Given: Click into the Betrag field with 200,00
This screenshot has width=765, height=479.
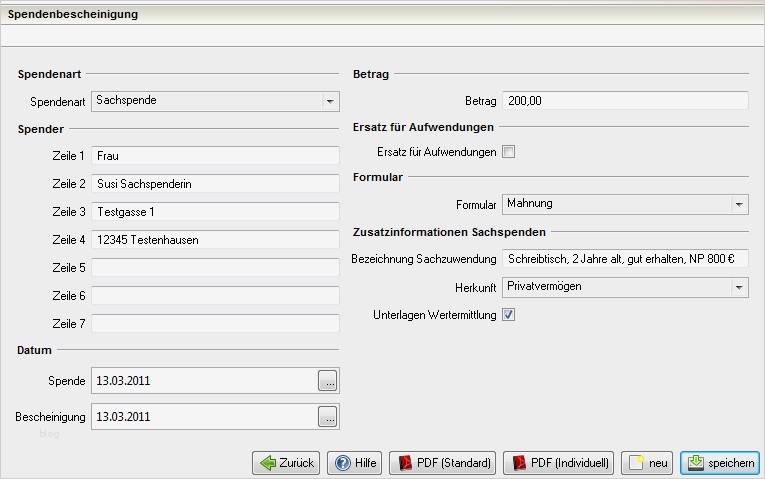Looking at the screenshot, I should click(x=625, y=100).
